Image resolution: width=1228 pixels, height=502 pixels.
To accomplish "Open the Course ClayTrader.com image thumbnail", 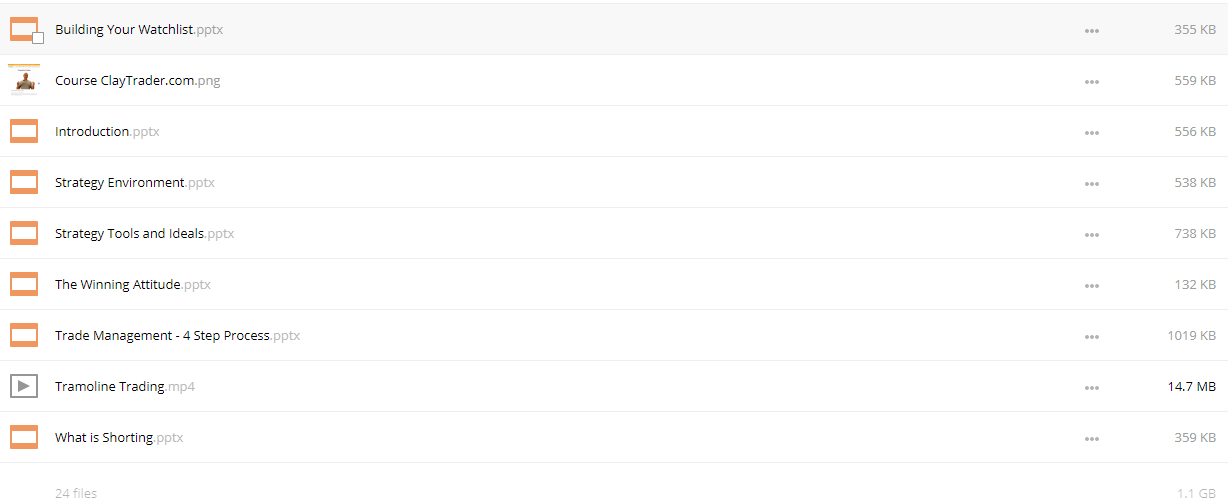I will click(x=24, y=80).
